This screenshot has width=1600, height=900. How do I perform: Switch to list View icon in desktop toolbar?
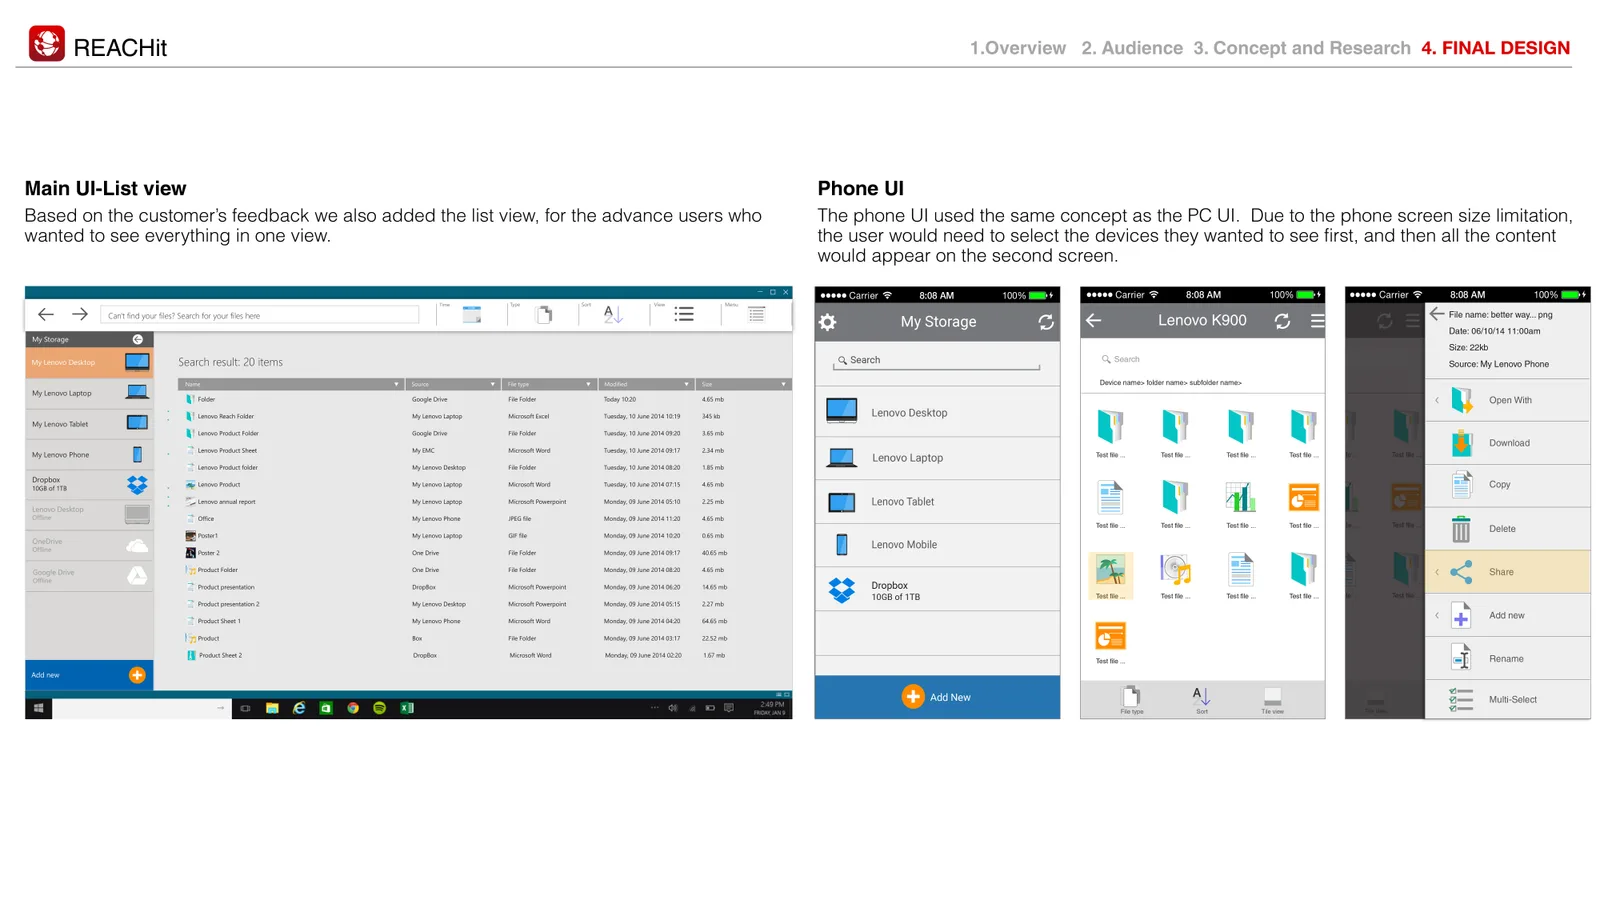684,315
